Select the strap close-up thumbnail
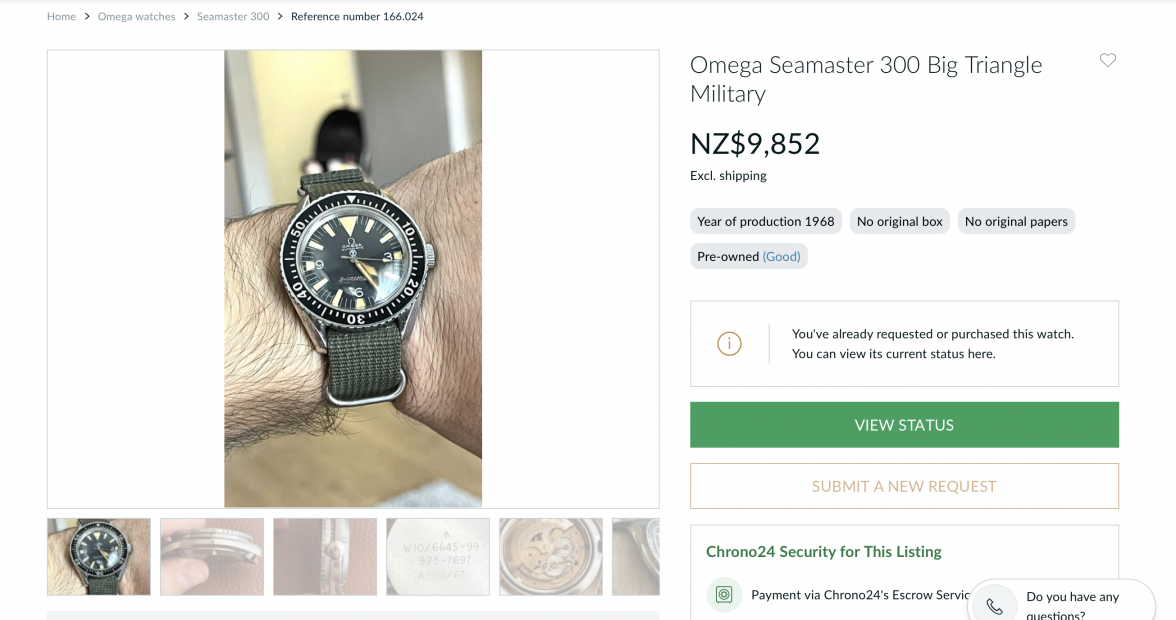 (325, 556)
